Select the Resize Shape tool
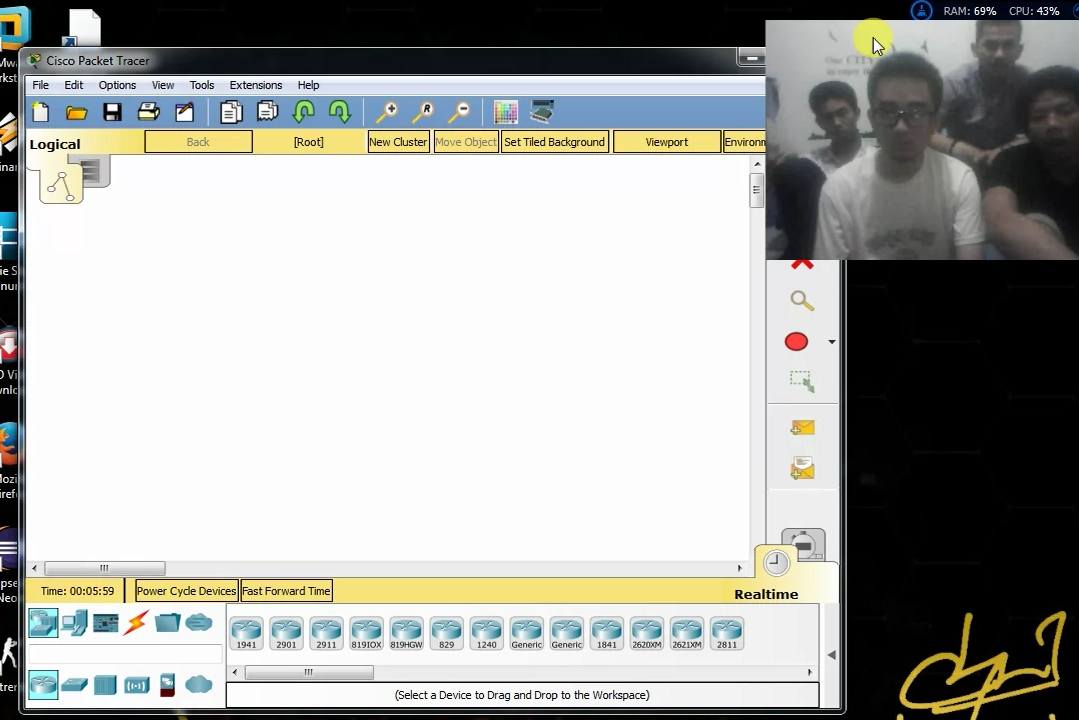The width and height of the screenshot is (1079, 720). pyautogui.click(x=802, y=381)
